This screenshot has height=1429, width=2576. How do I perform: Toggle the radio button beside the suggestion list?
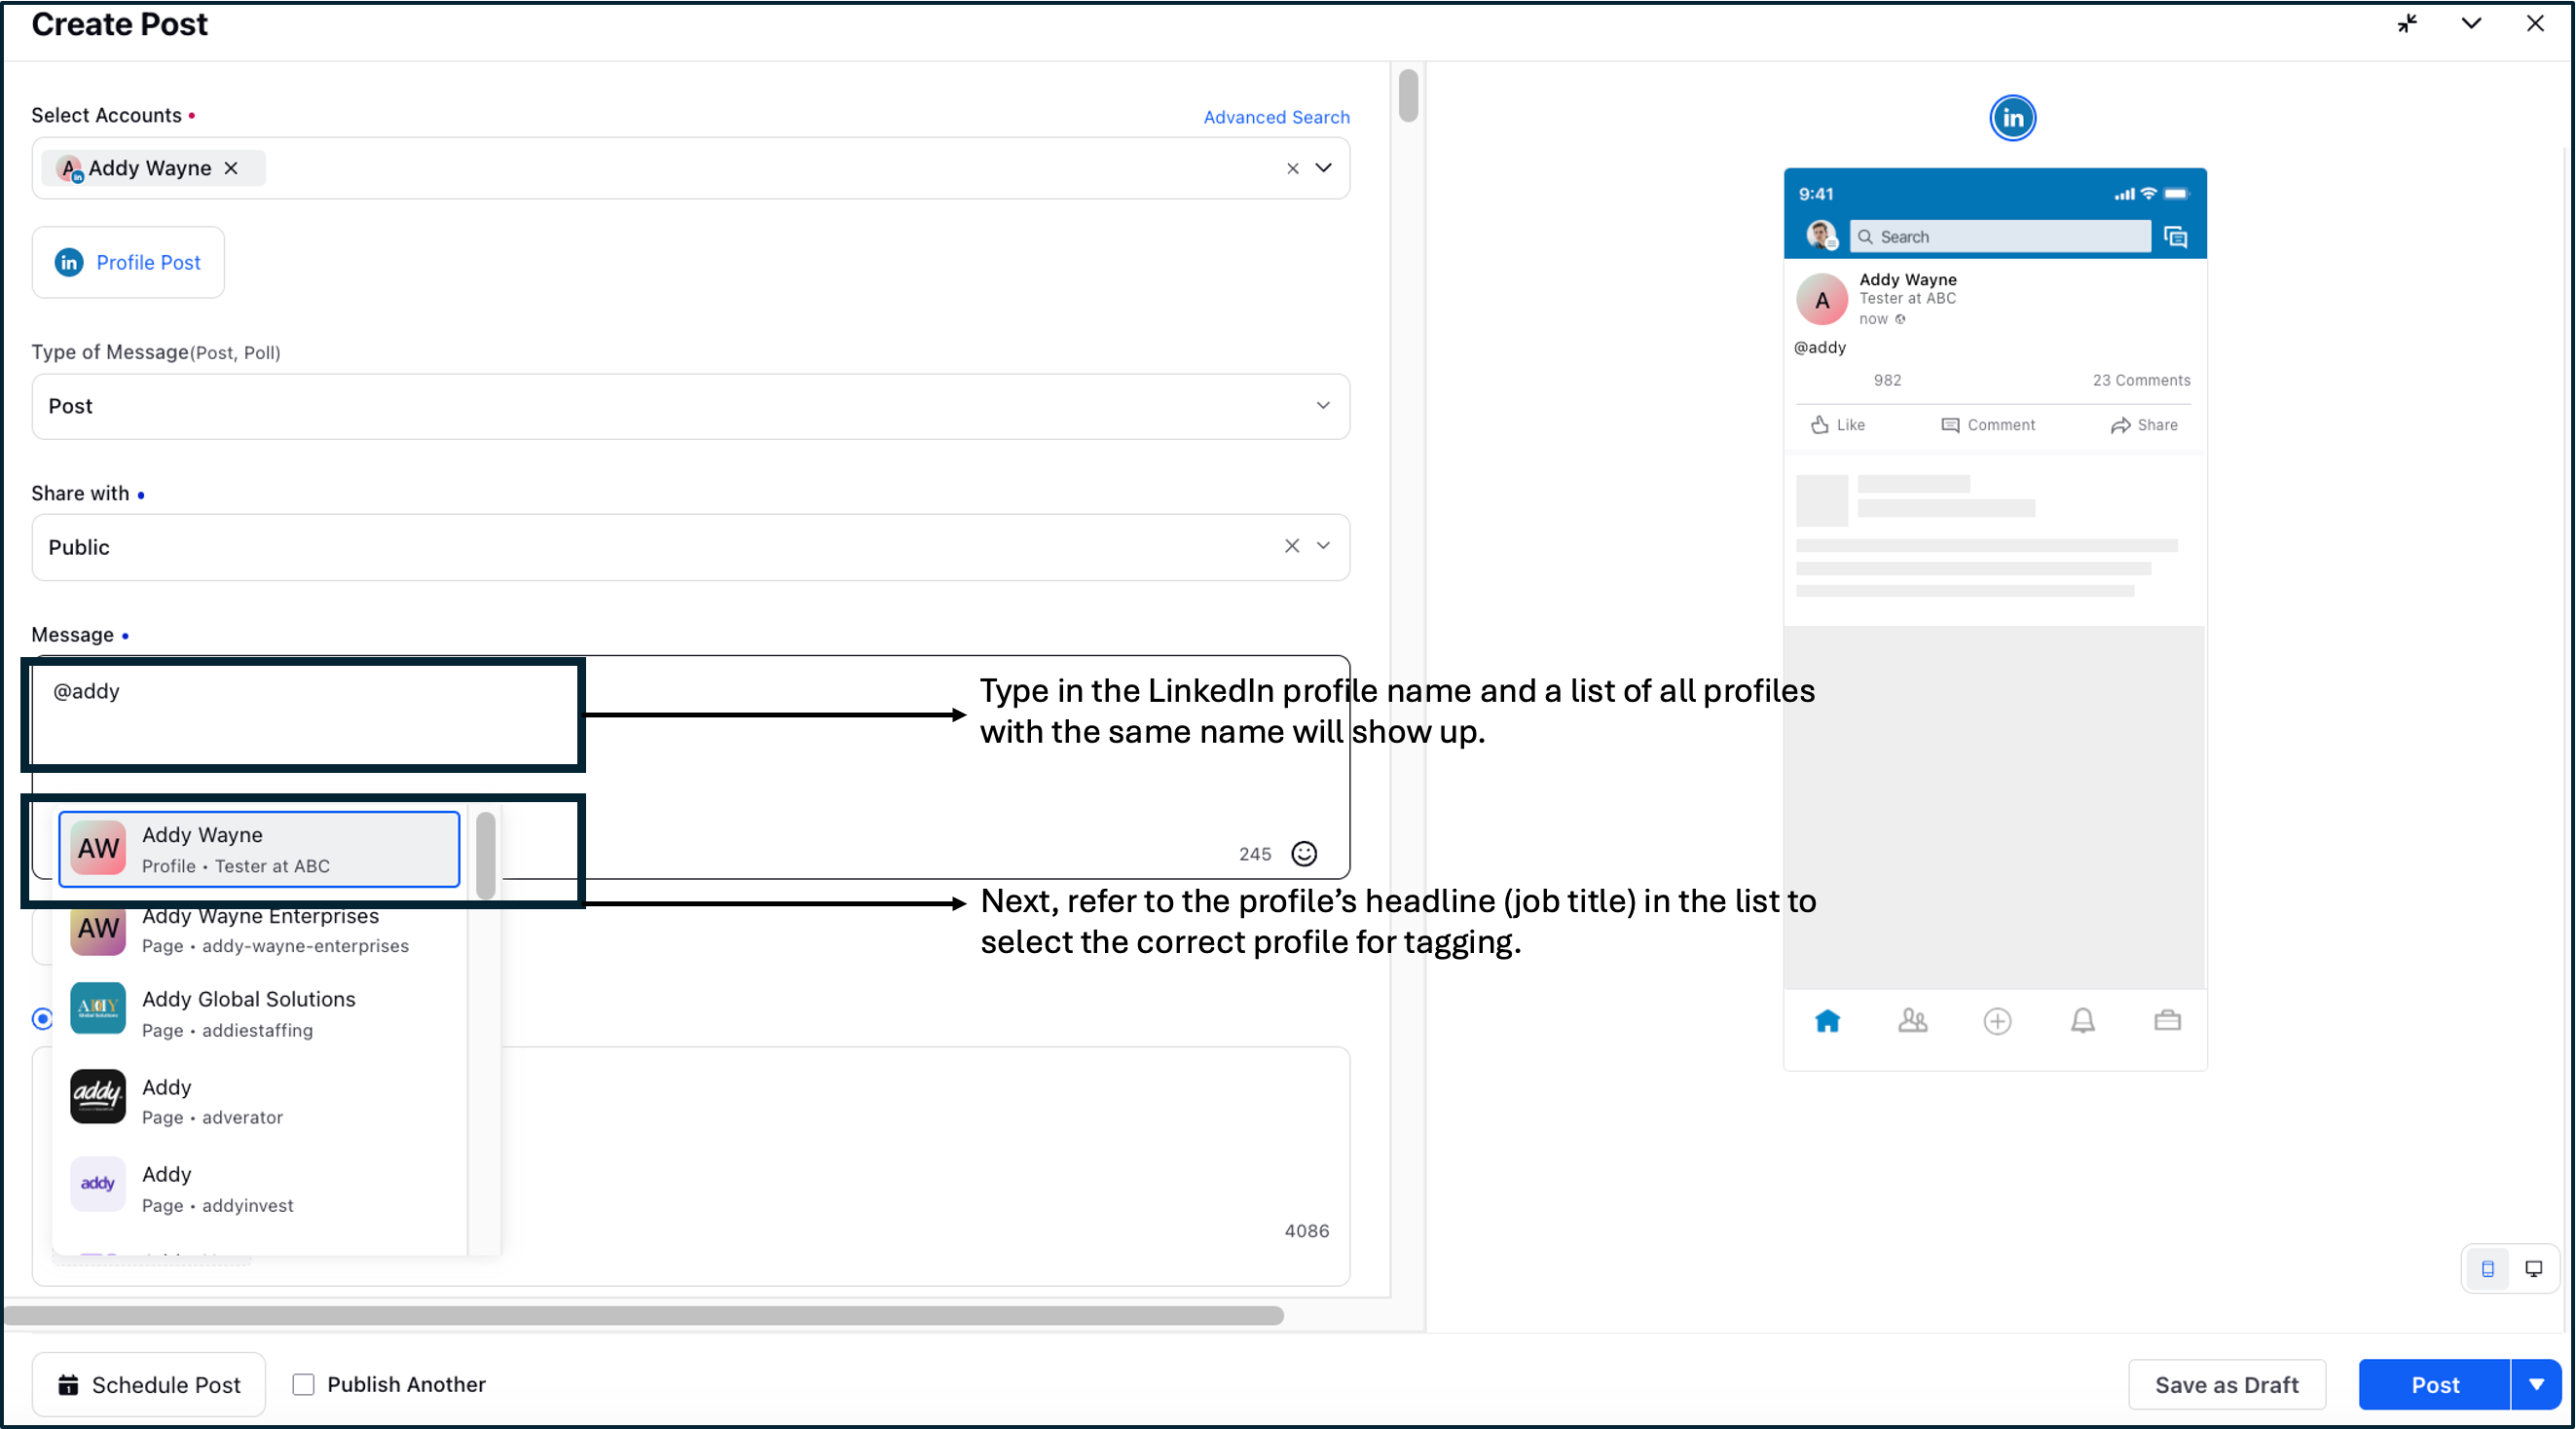[x=42, y=1018]
